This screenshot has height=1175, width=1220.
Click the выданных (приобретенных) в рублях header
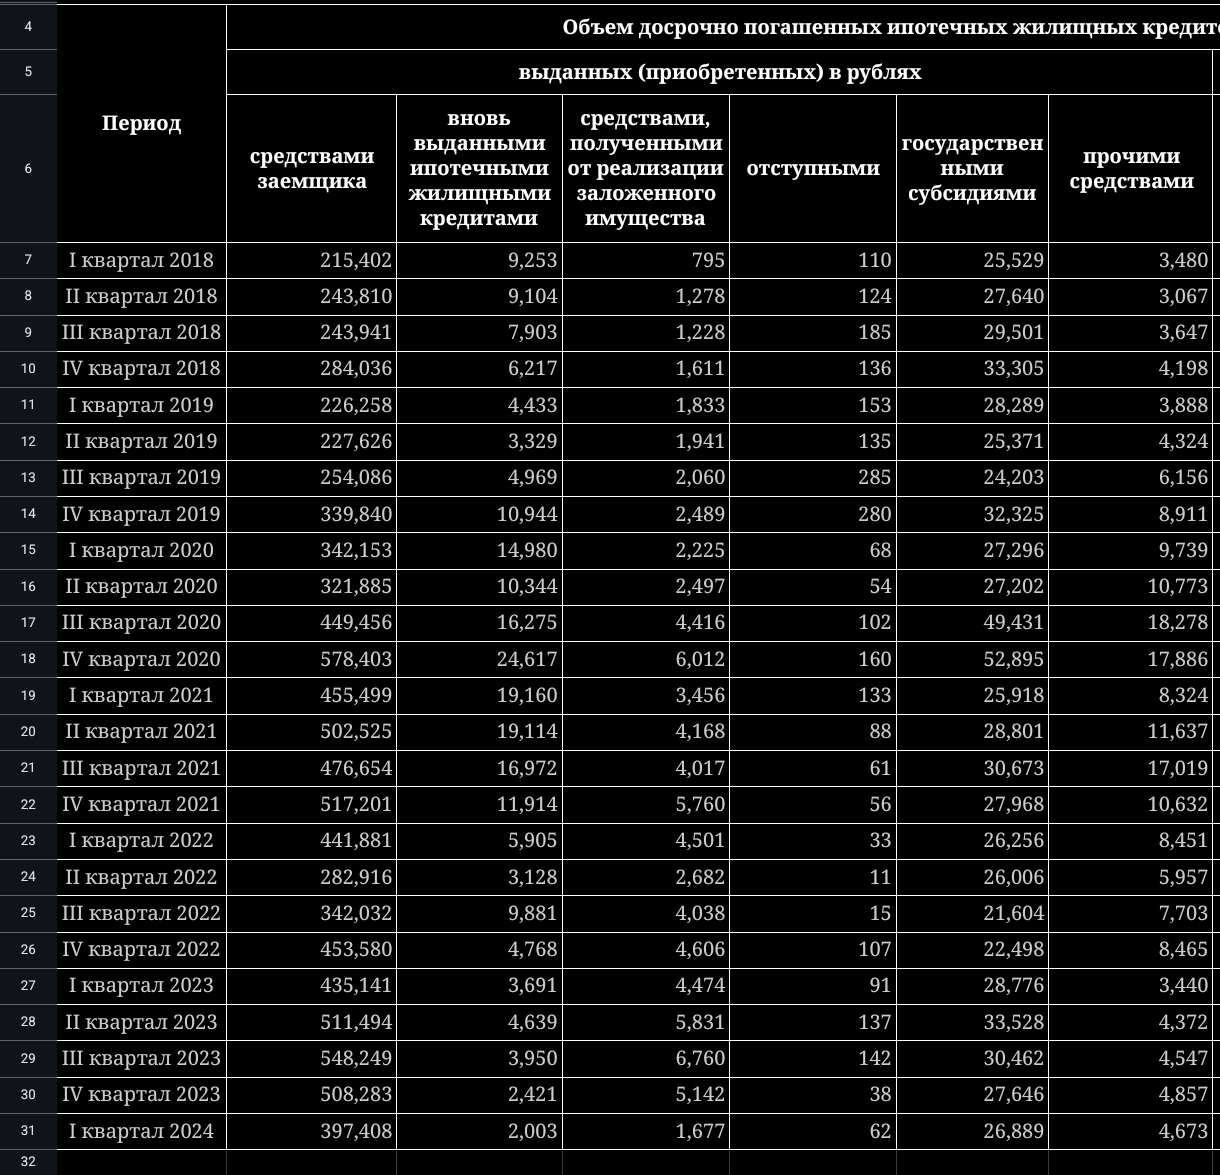[x=720, y=72]
